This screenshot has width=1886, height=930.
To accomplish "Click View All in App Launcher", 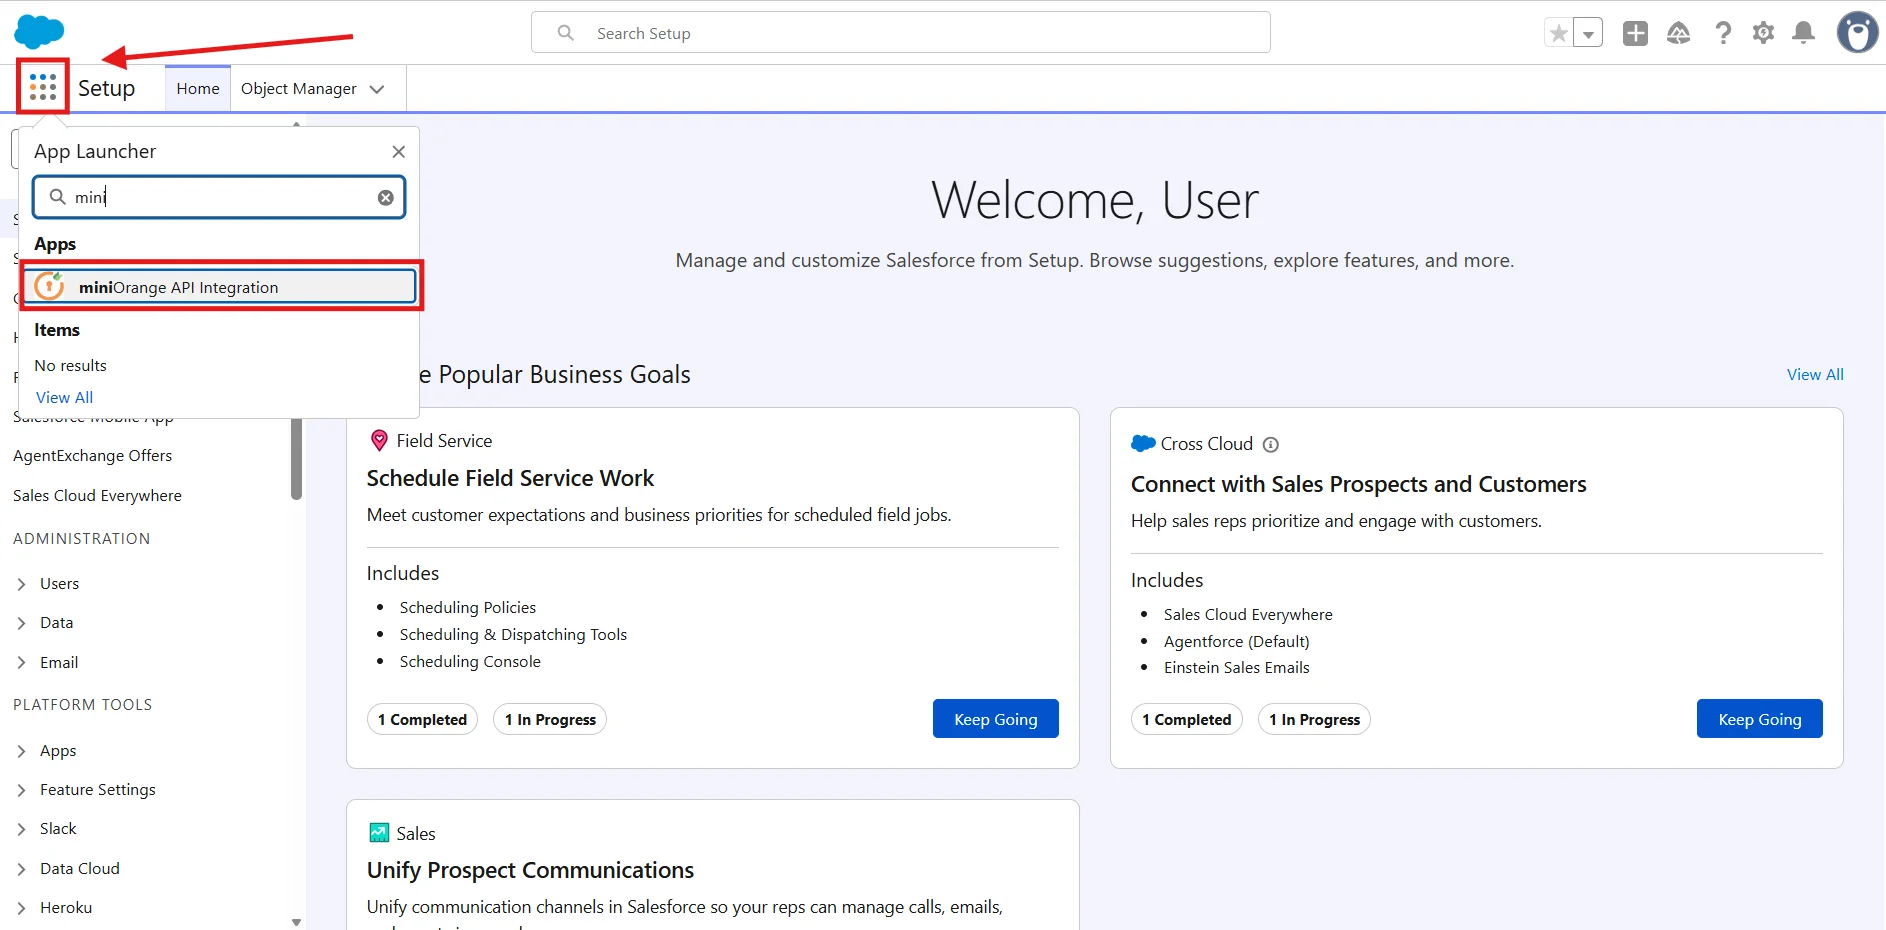I will click(x=64, y=397).
